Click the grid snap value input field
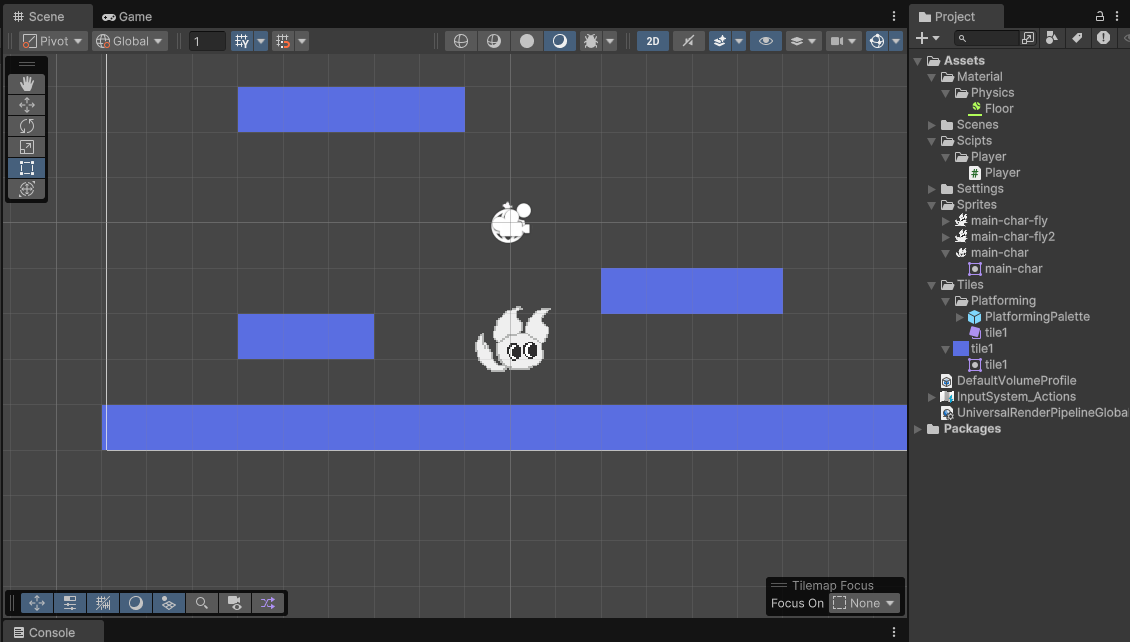Viewport: 1130px width, 642px height. pos(207,41)
